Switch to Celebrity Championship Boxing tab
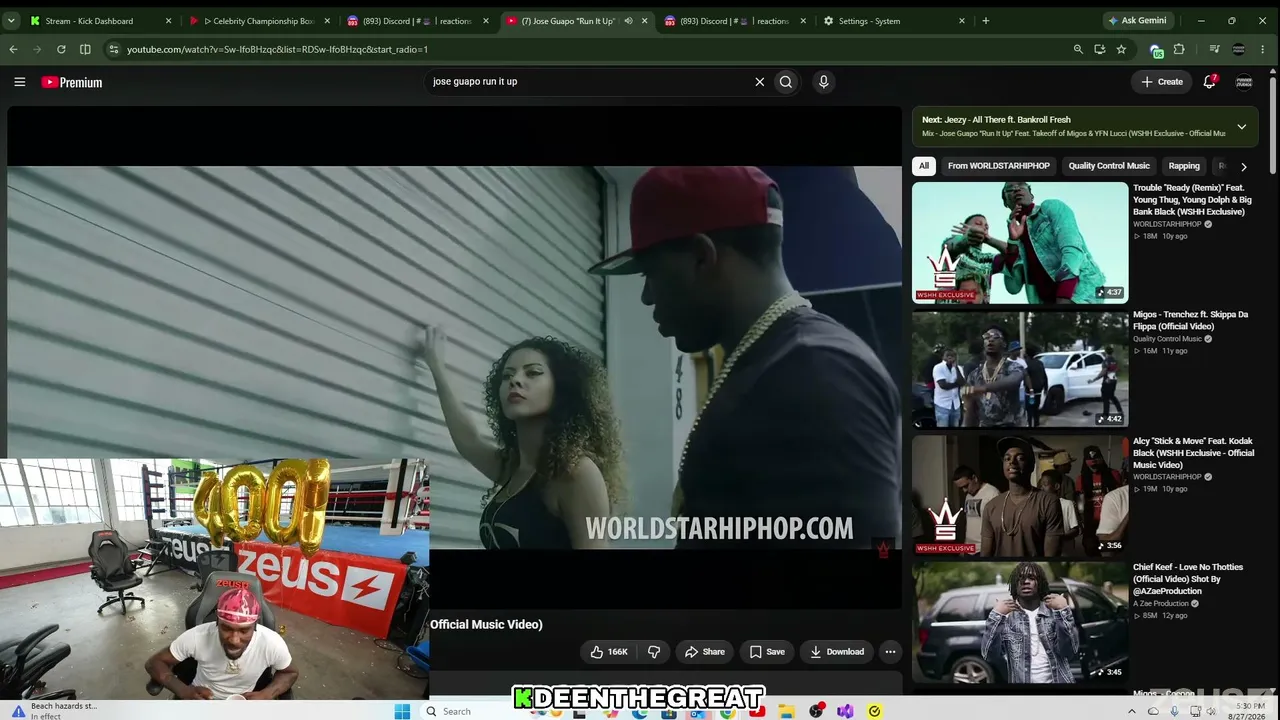This screenshot has height=720, width=1280. click(260, 20)
